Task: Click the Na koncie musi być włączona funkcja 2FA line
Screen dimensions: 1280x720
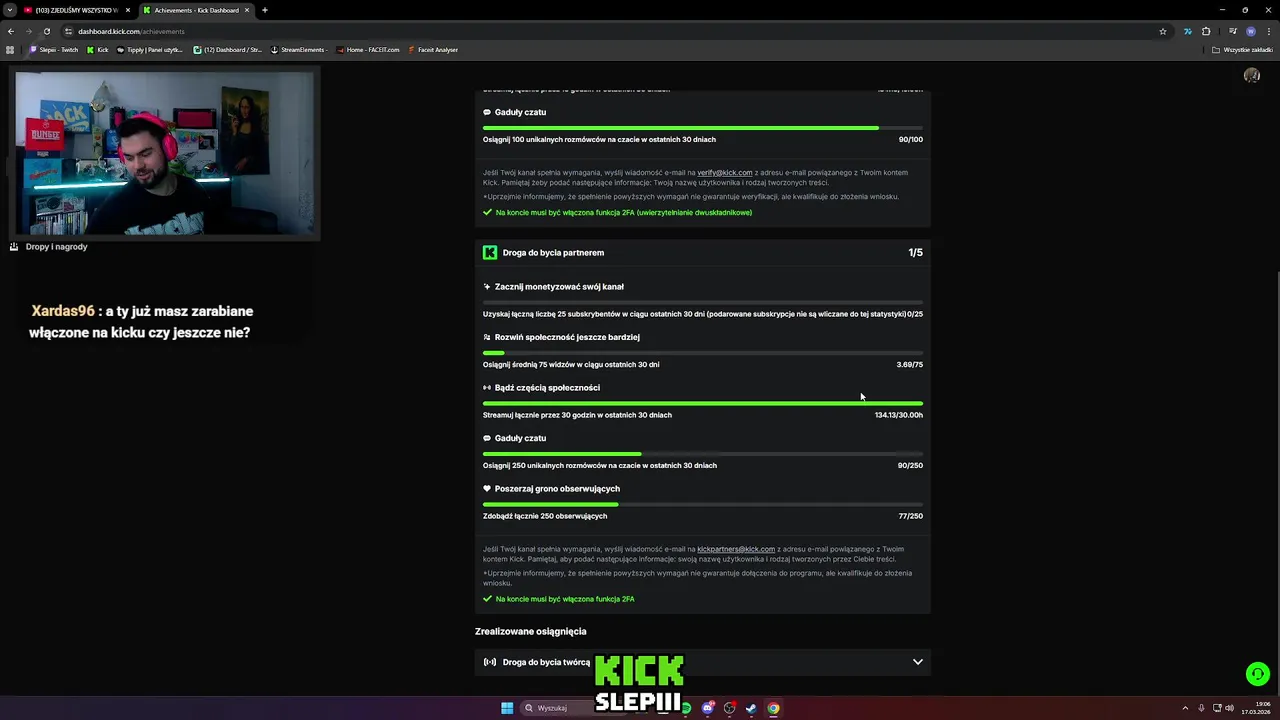Action: (x=565, y=599)
